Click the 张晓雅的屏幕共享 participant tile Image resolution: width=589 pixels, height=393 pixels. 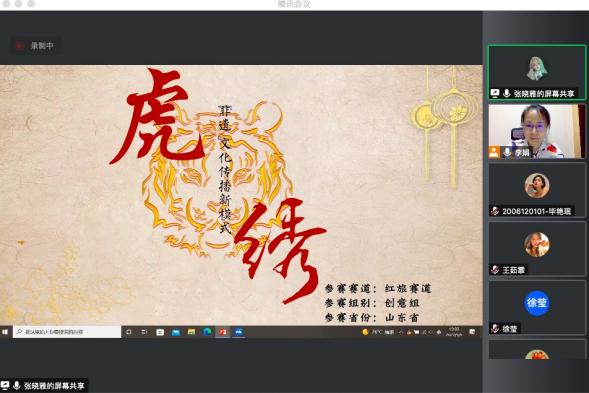[537, 73]
